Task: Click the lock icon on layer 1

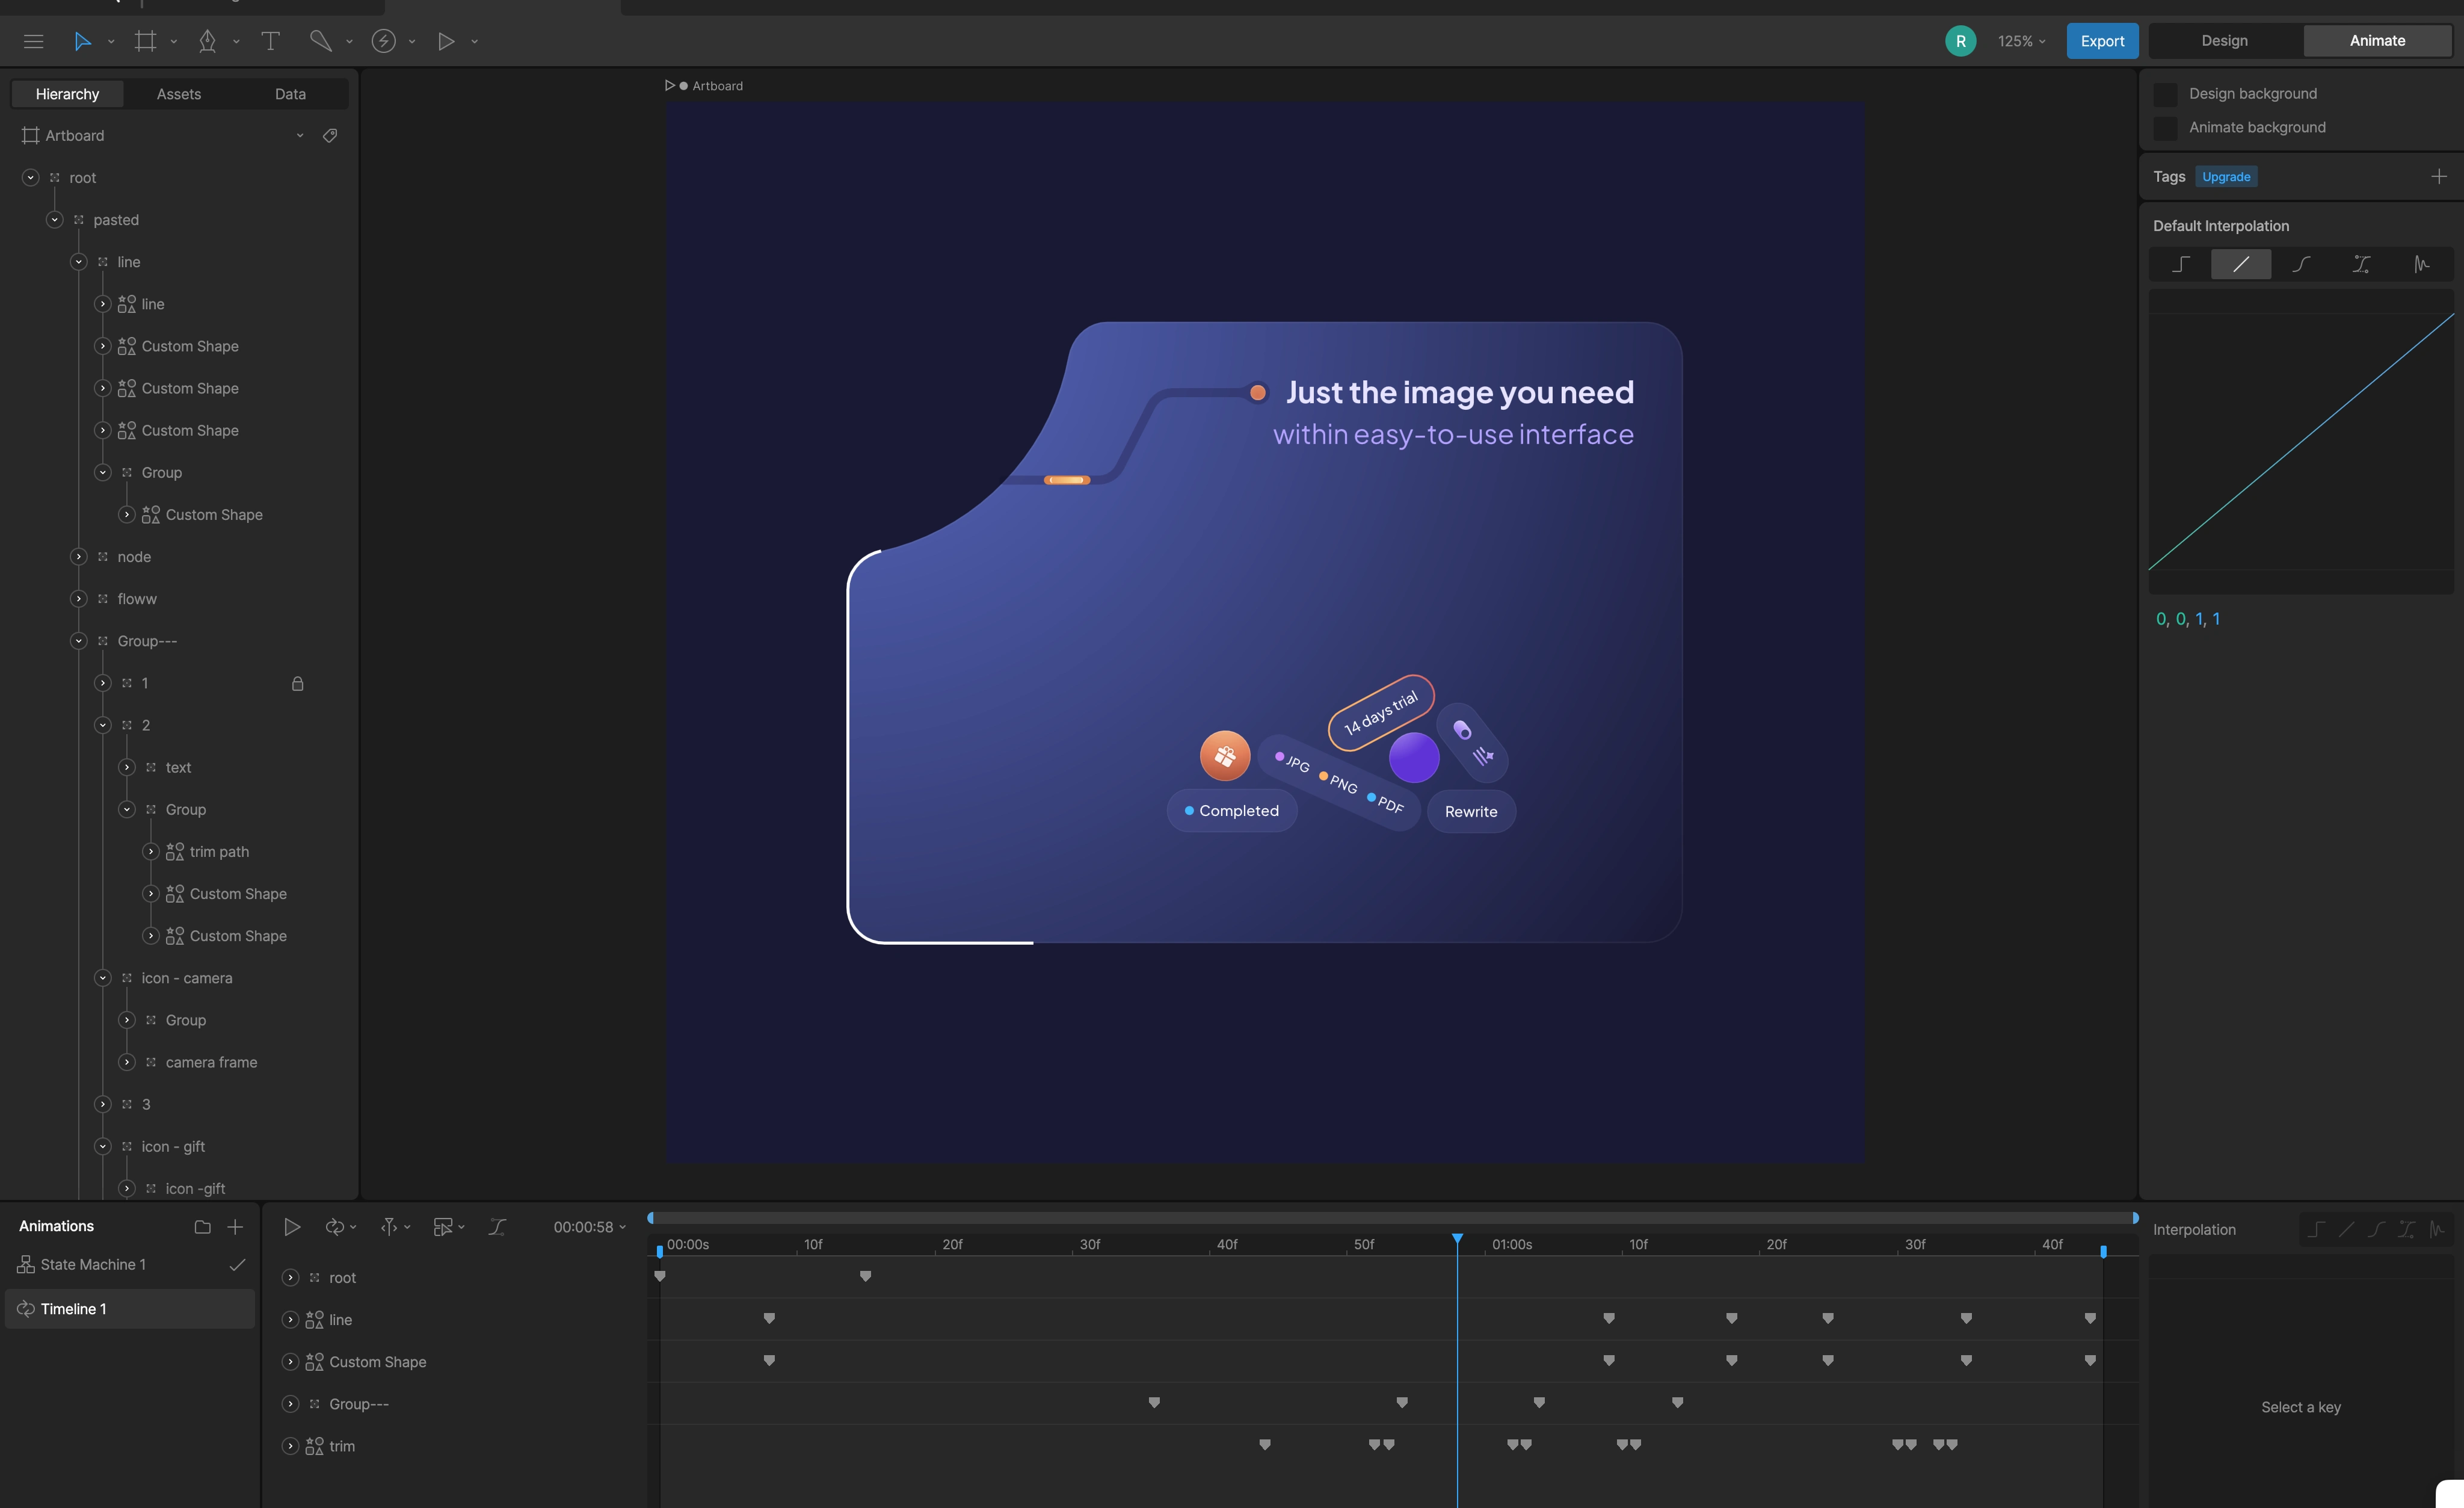Action: [x=297, y=684]
